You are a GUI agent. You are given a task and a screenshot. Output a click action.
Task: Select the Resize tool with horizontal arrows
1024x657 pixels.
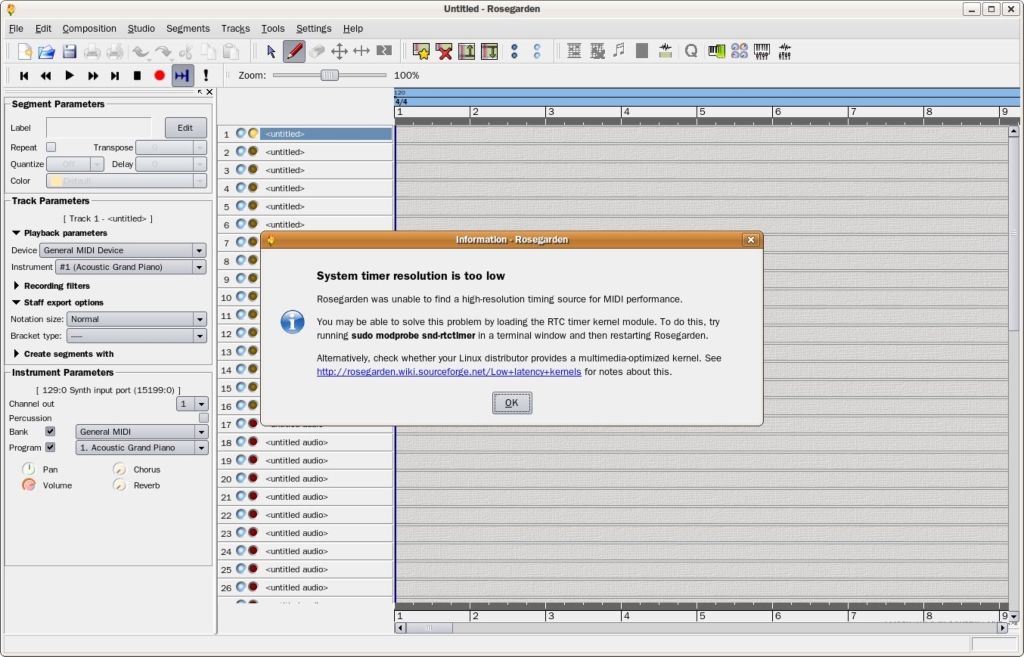[361, 52]
